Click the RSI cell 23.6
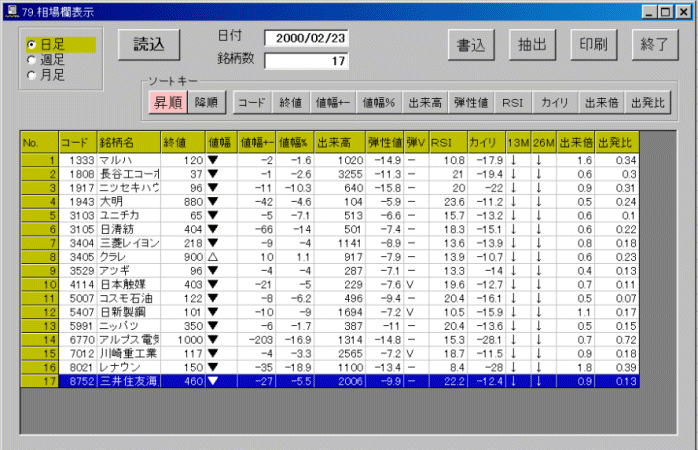 click(448, 202)
